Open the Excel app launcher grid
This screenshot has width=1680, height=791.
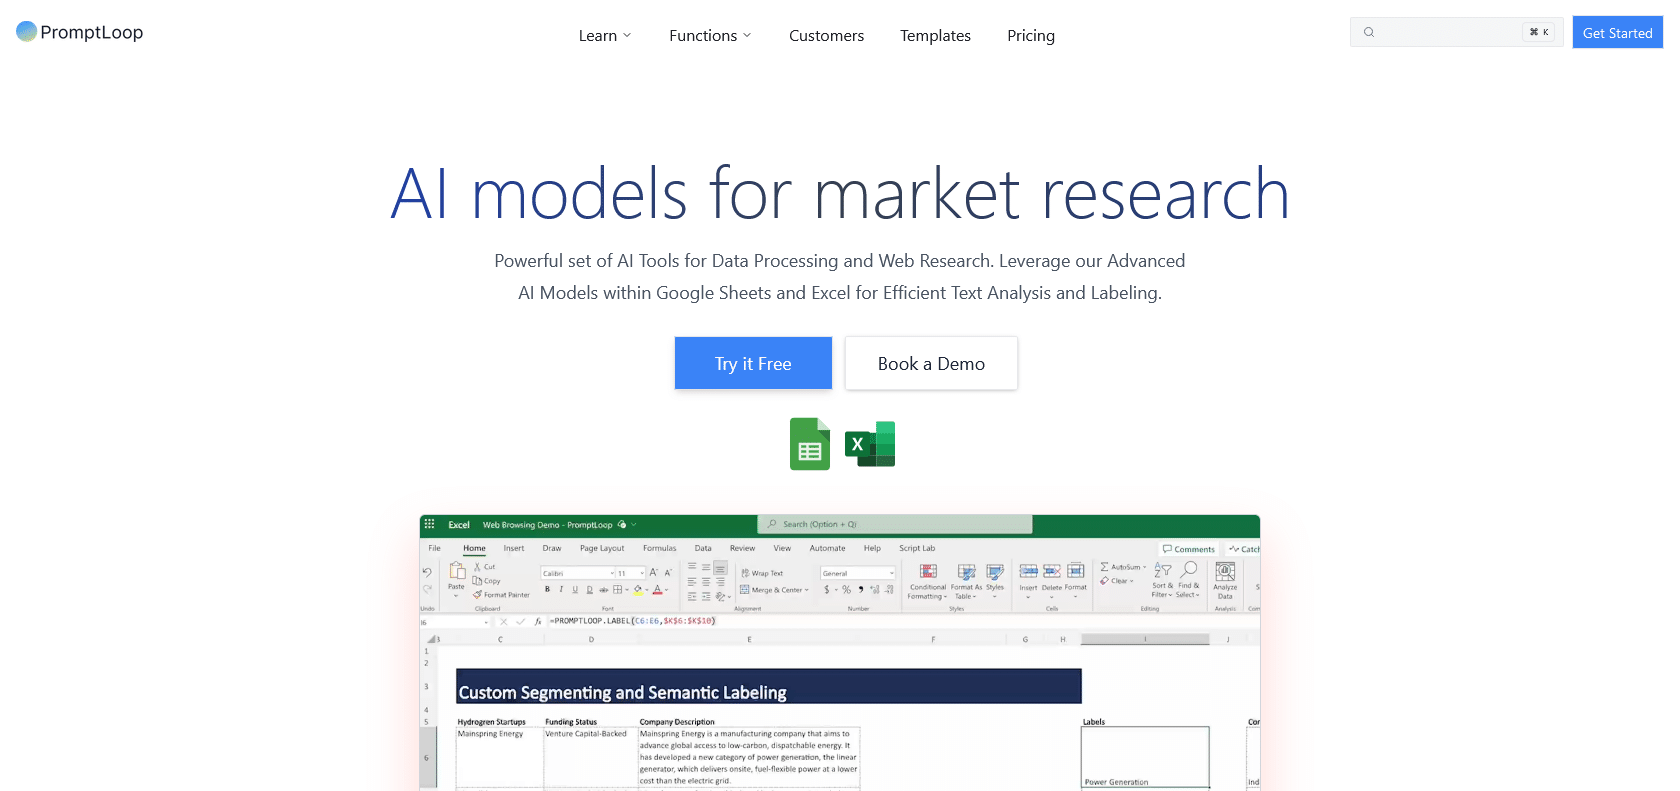pyautogui.click(x=429, y=524)
